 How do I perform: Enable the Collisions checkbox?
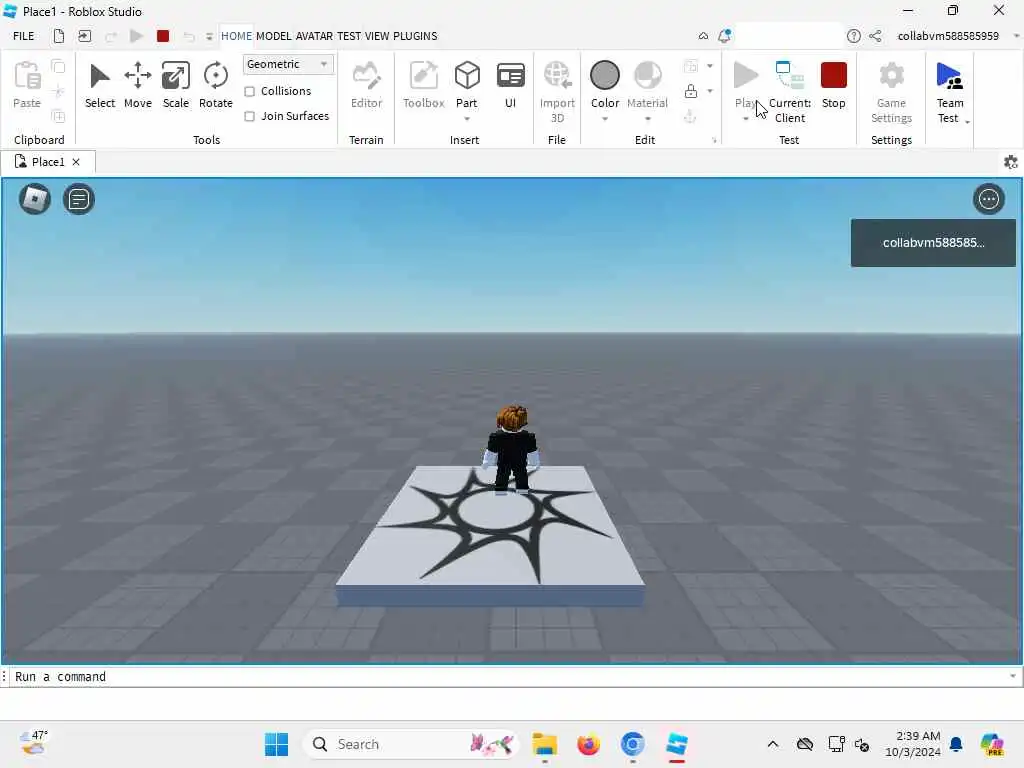pos(249,91)
